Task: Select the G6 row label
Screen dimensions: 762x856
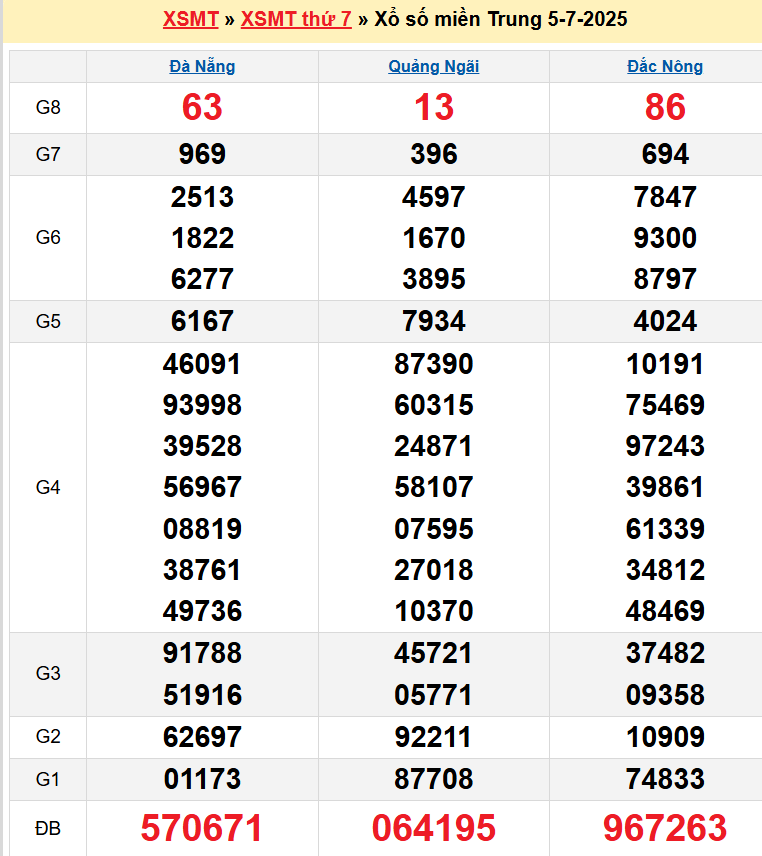Action: [x=48, y=237]
